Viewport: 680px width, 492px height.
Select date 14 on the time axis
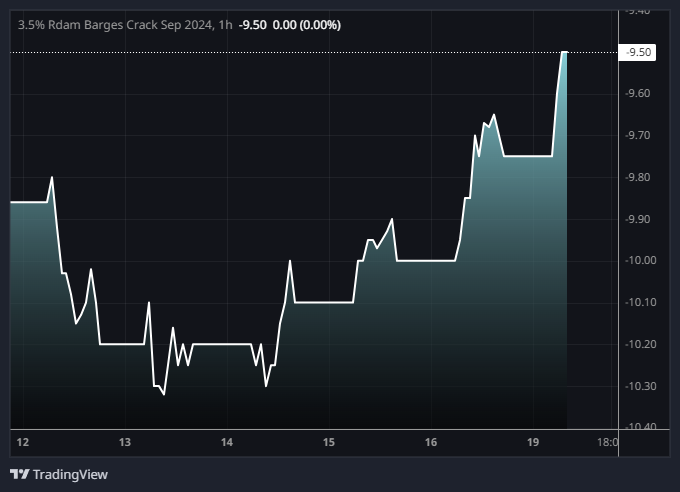227,442
